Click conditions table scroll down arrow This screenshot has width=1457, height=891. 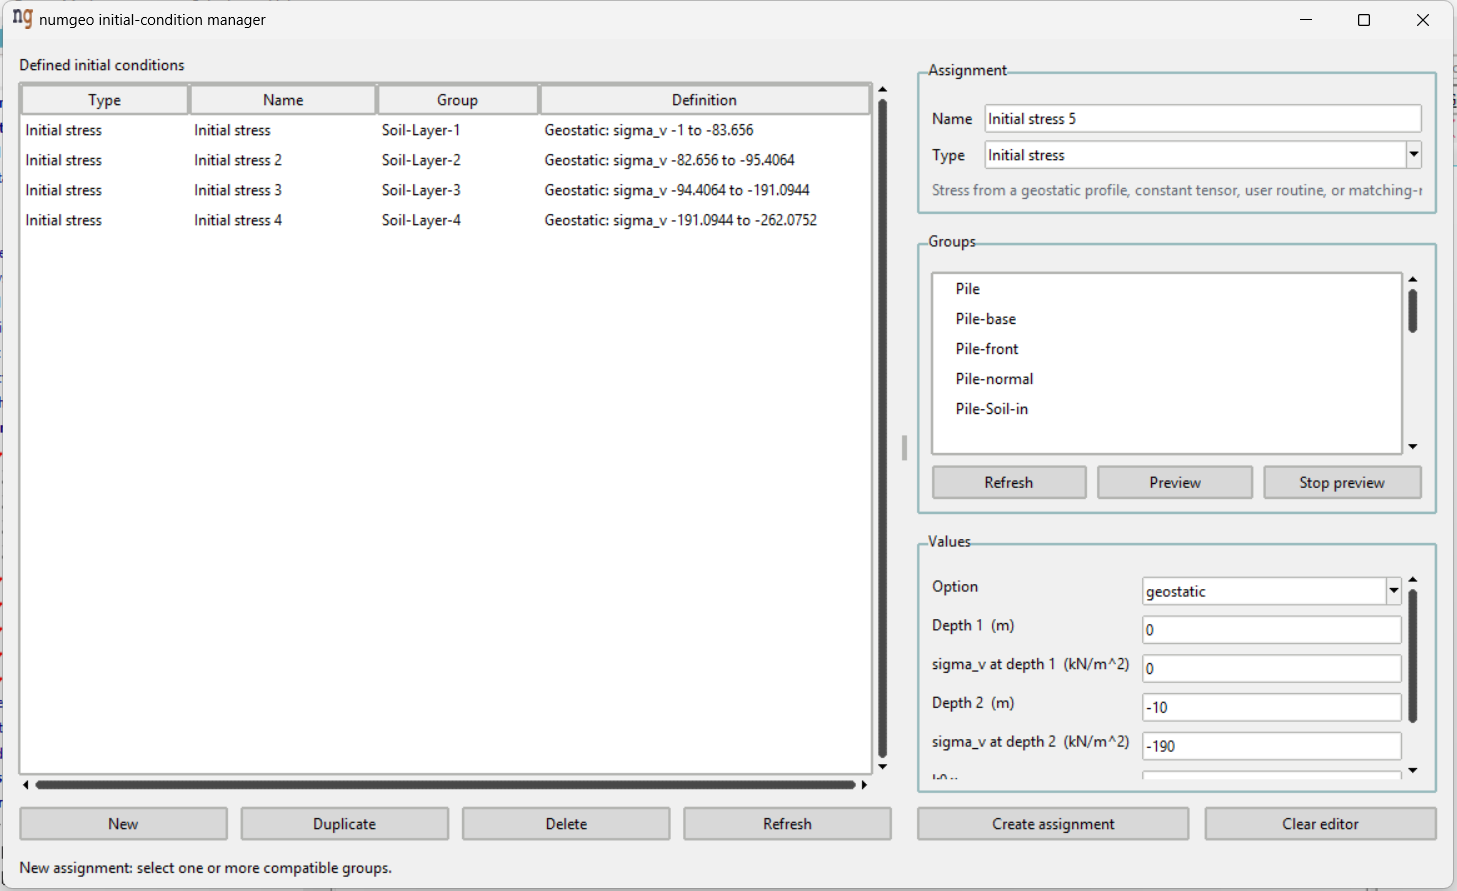882,767
